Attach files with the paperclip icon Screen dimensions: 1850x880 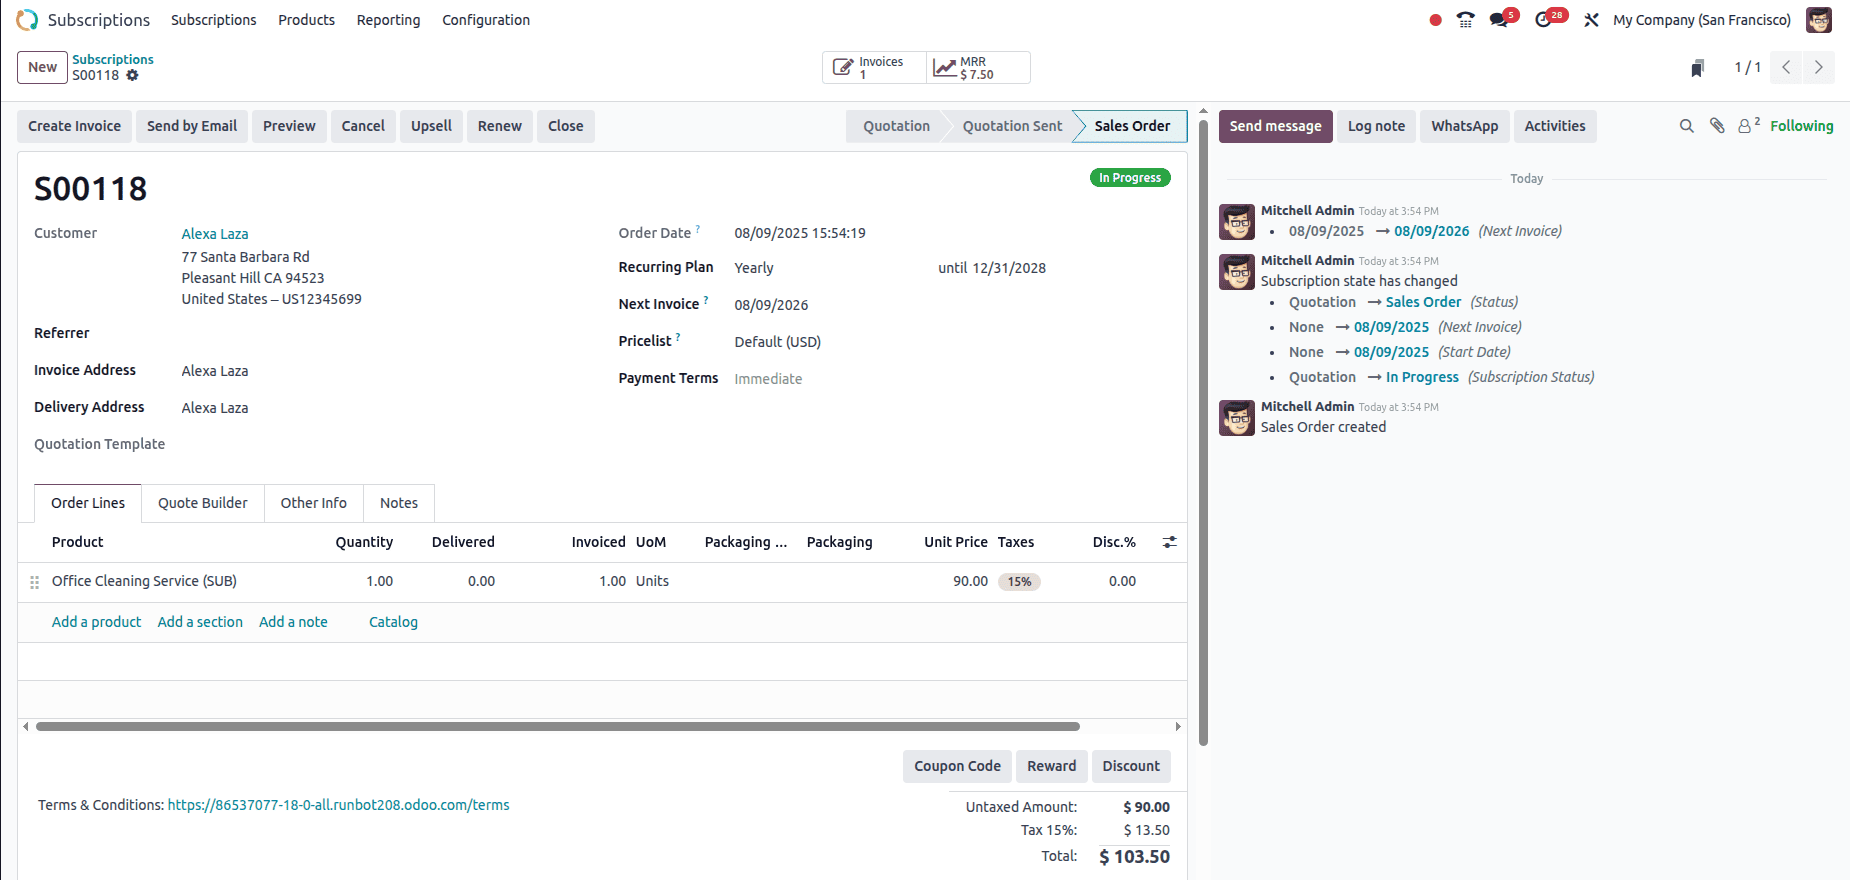pos(1717,126)
